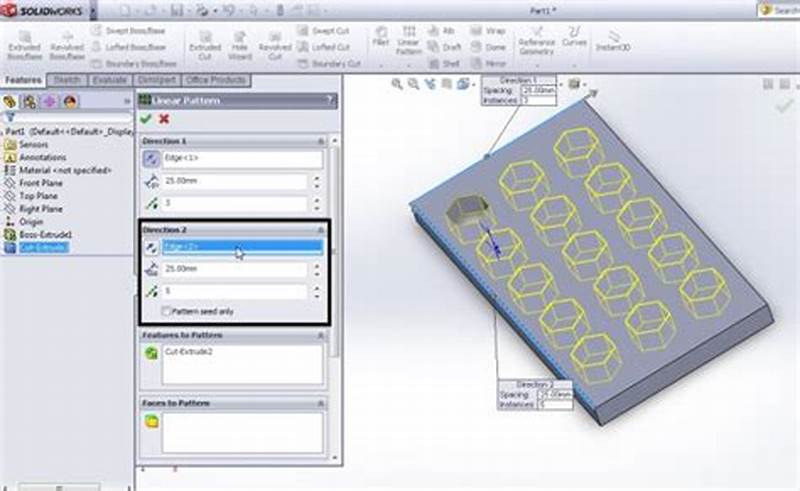Screen dimensions: 800x491
Task: Switch to the Office Products tab
Action: [x=216, y=80]
